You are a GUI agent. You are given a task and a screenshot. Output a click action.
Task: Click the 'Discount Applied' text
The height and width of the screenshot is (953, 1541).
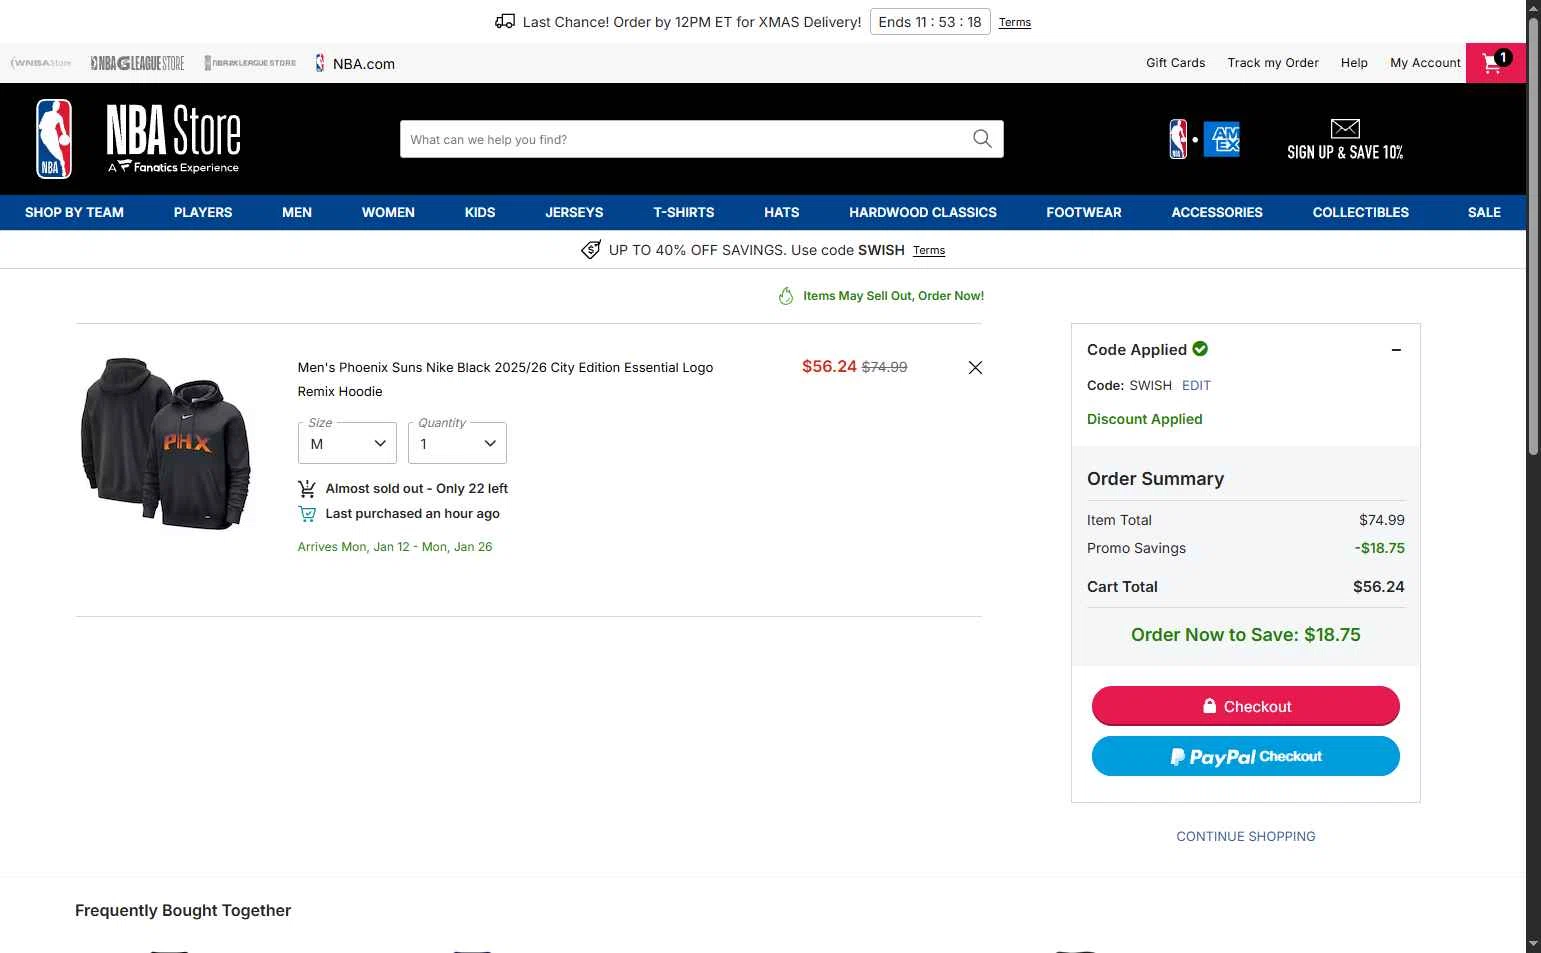click(1145, 419)
